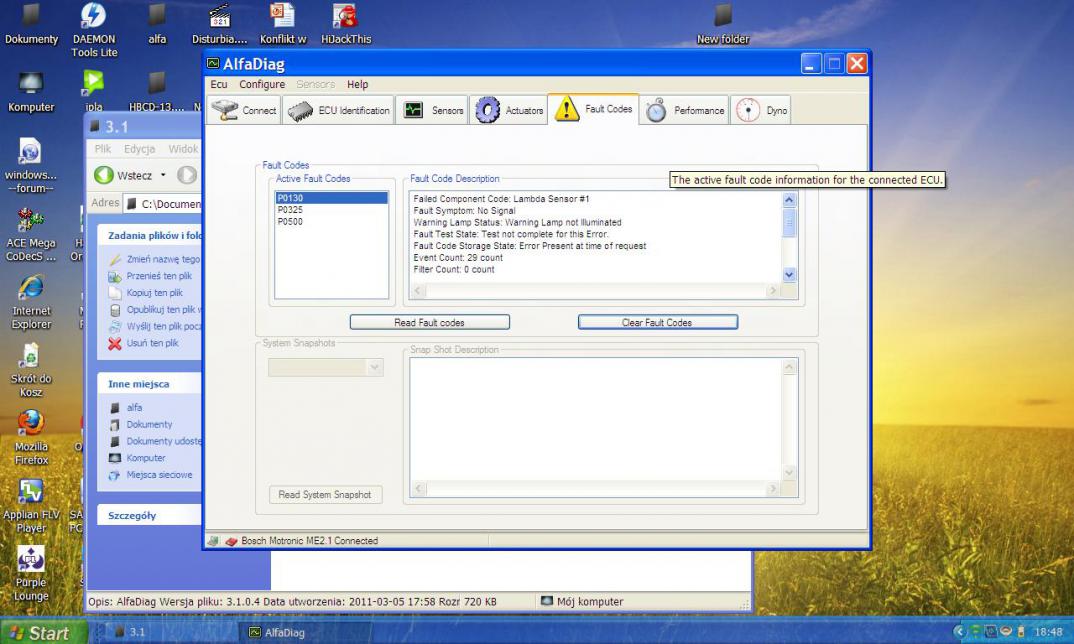This screenshot has width=1074, height=644.
Task: Click the Performance stopwatch icon tab
Action: click(685, 111)
